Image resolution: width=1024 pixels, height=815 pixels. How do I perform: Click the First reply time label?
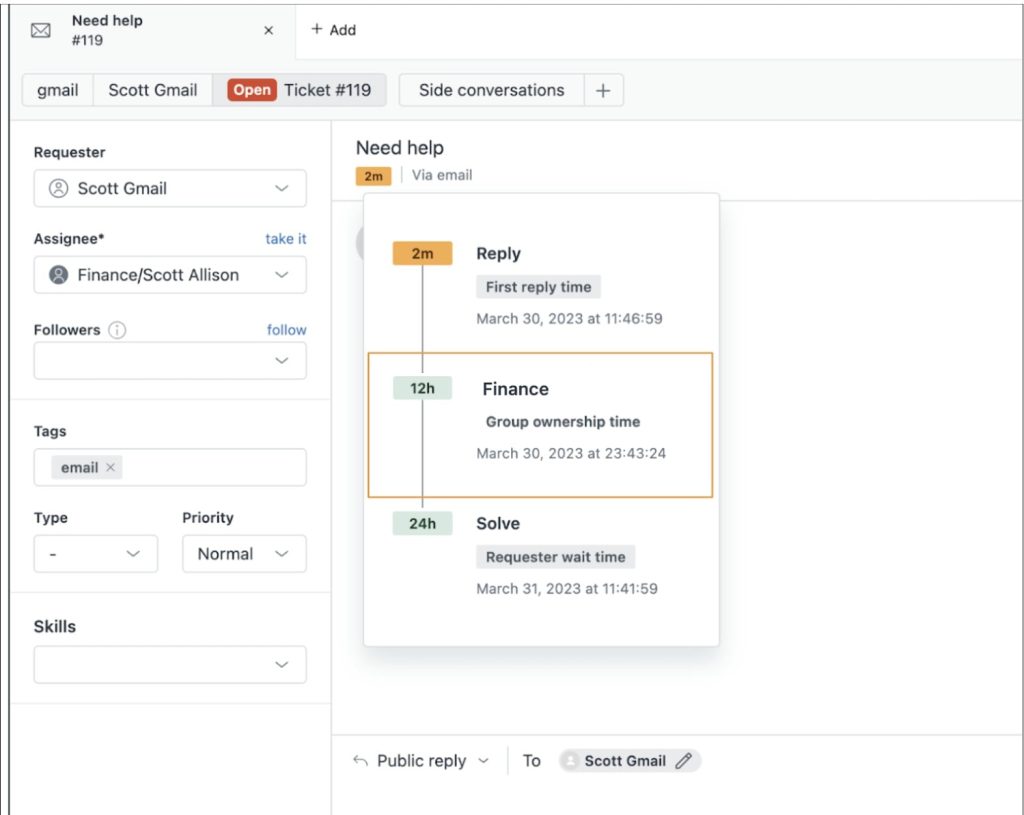(538, 287)
